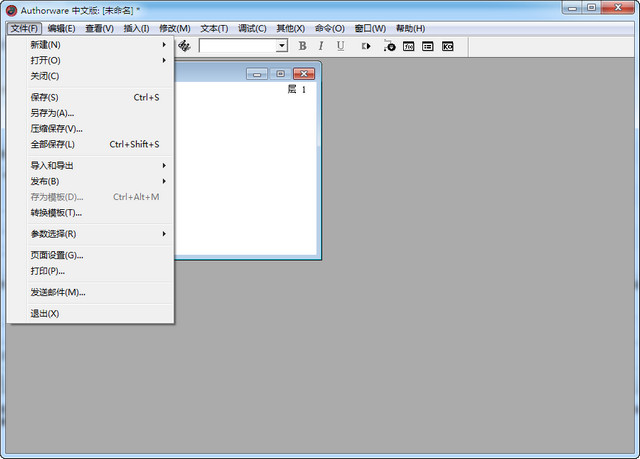Choose 保存(S) from the File menu
This screenshot has height=459, width=640.
coord(45,98)
